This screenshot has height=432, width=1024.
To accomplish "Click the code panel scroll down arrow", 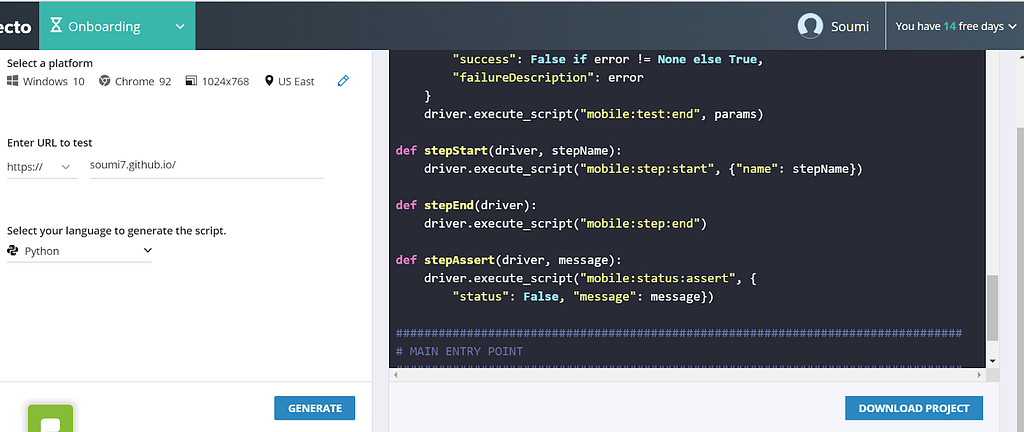I will click(992, 361).
